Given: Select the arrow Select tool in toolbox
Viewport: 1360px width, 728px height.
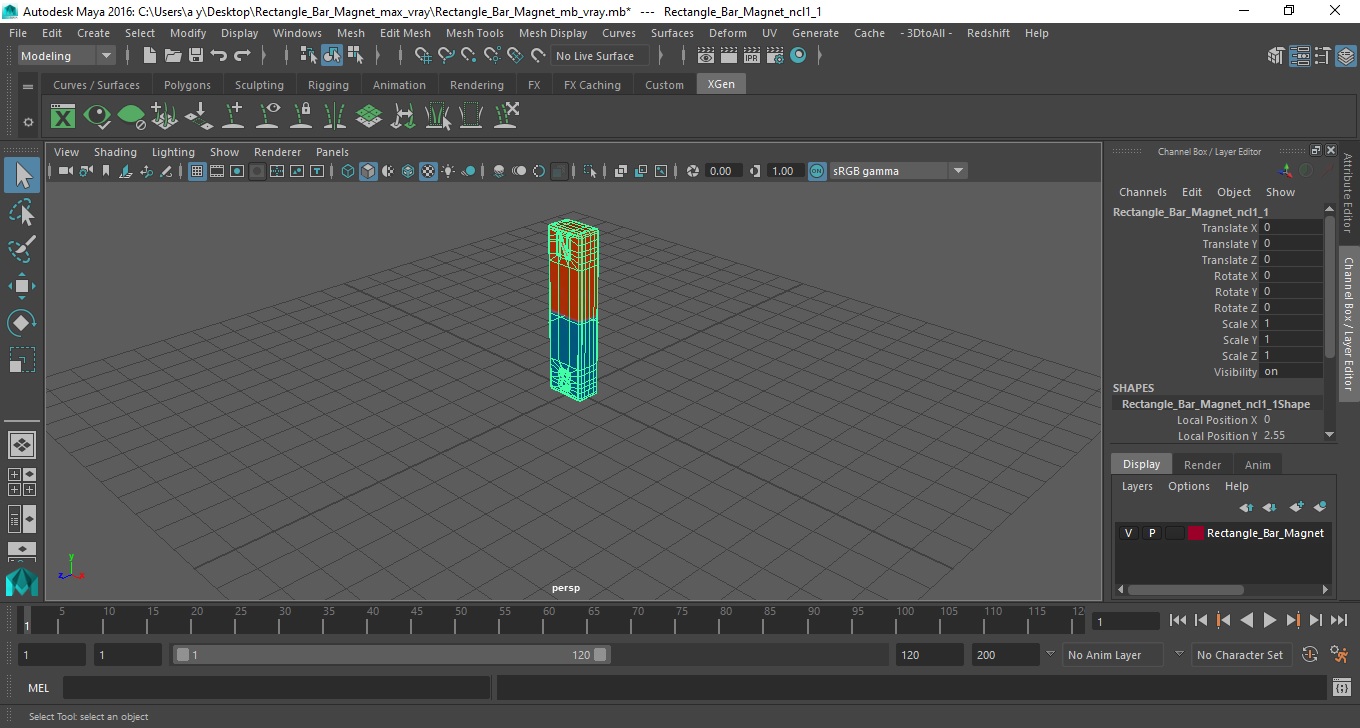Looking at the screenshot, I should pyautogui.click(x=22, y=176).
